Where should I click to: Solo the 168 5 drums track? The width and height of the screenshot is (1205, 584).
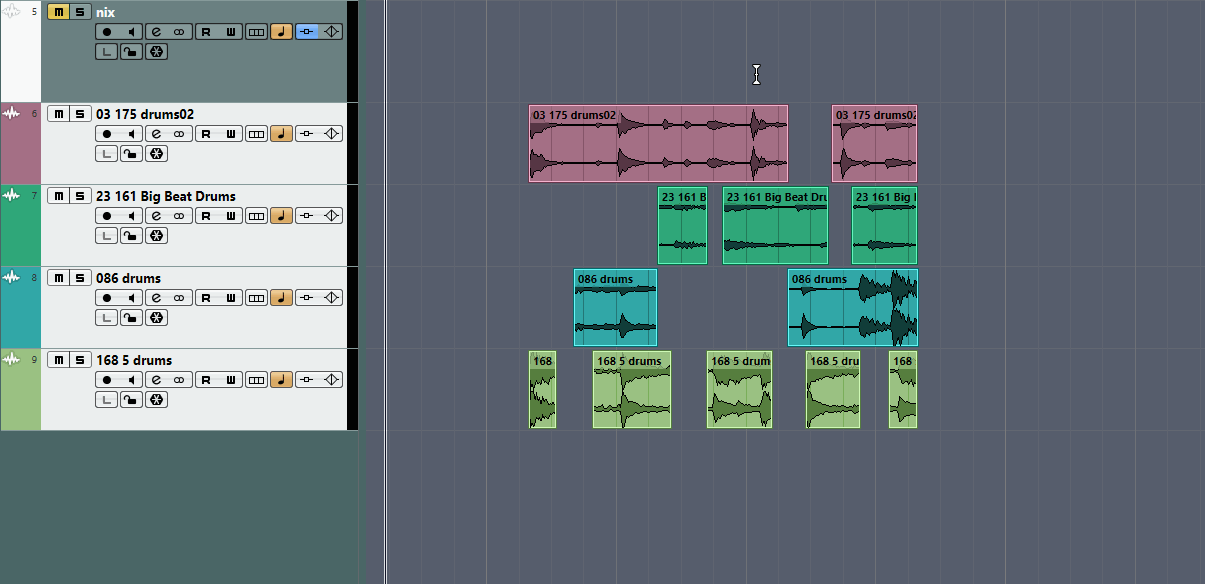tap(79, 360)
